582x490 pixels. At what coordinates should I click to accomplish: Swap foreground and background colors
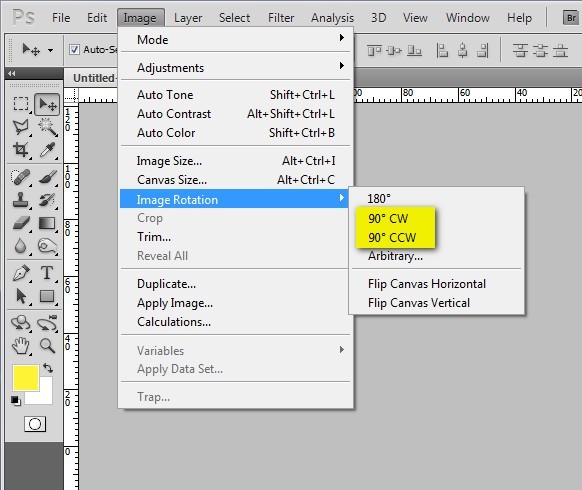(x=48, y=368)
